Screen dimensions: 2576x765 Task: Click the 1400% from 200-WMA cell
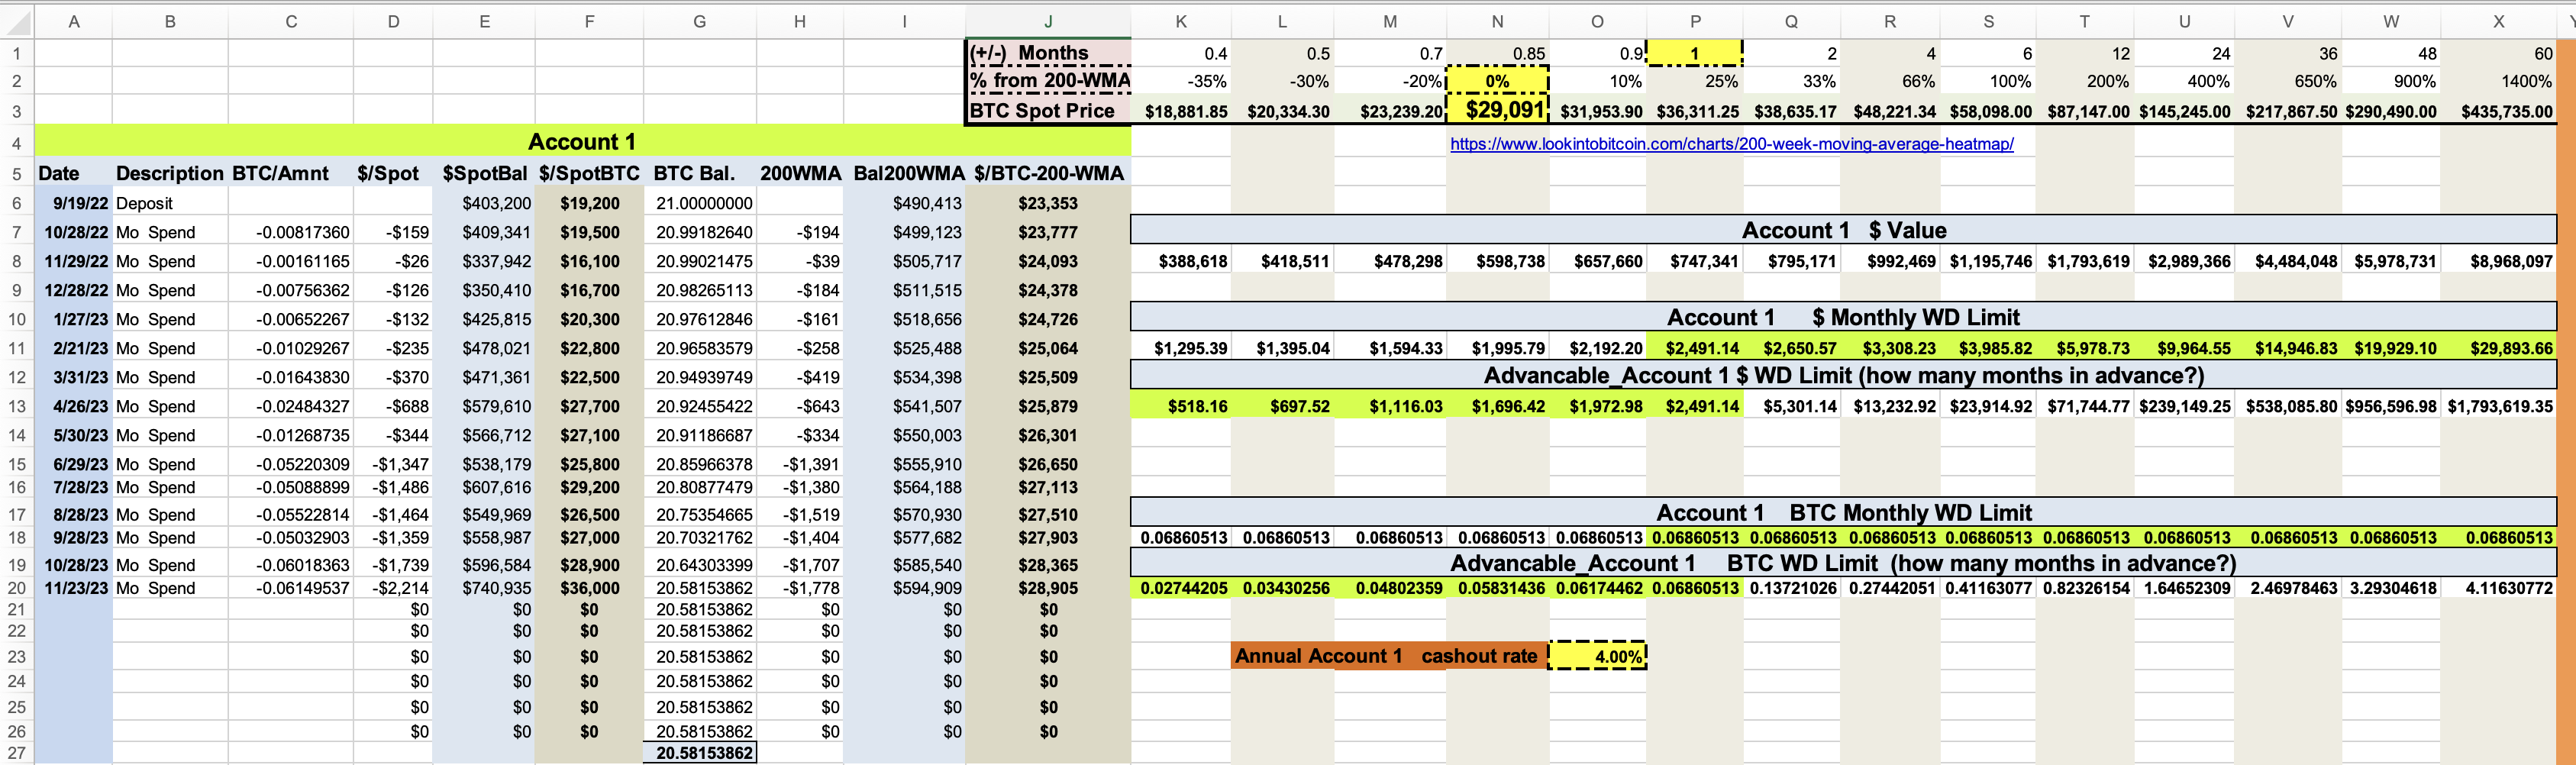coord(2498,81)
